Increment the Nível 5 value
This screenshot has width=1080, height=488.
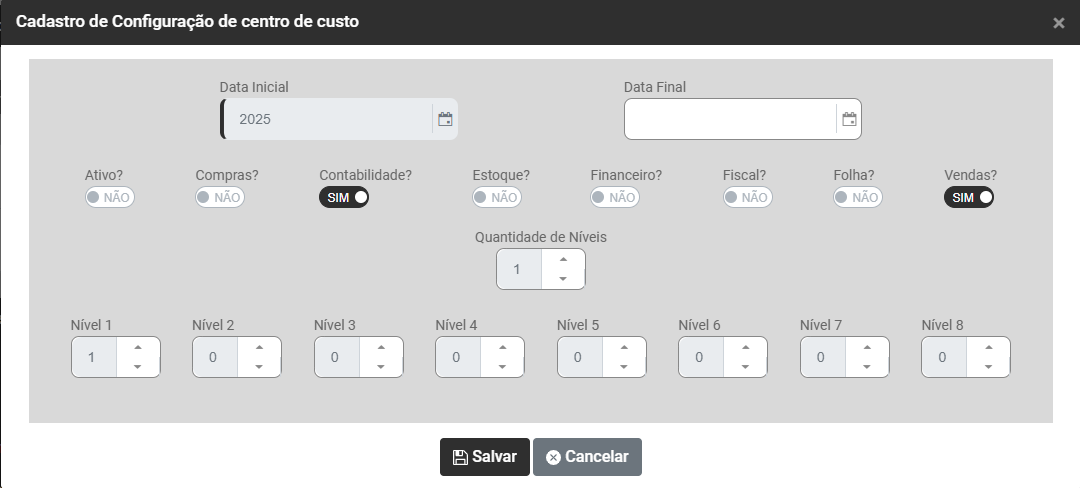point(624,348)
